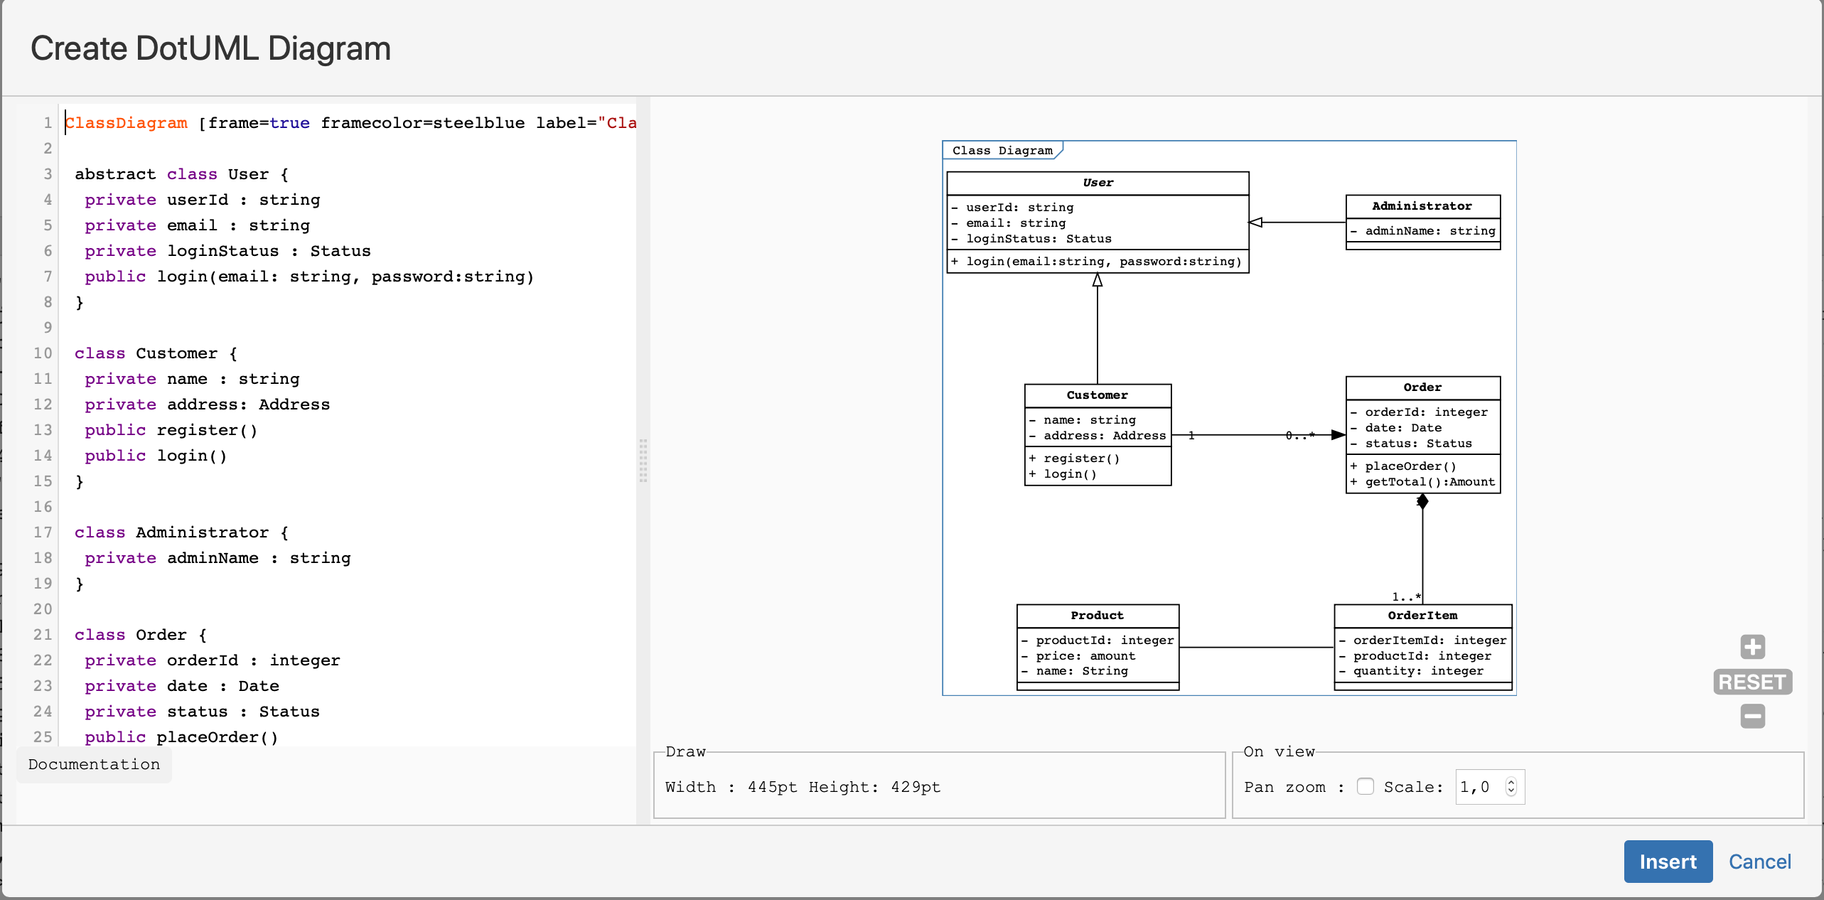Screen dimensions: 1824x900
Task: Cancel the diagram dialog
Action: pos(1760,862)
